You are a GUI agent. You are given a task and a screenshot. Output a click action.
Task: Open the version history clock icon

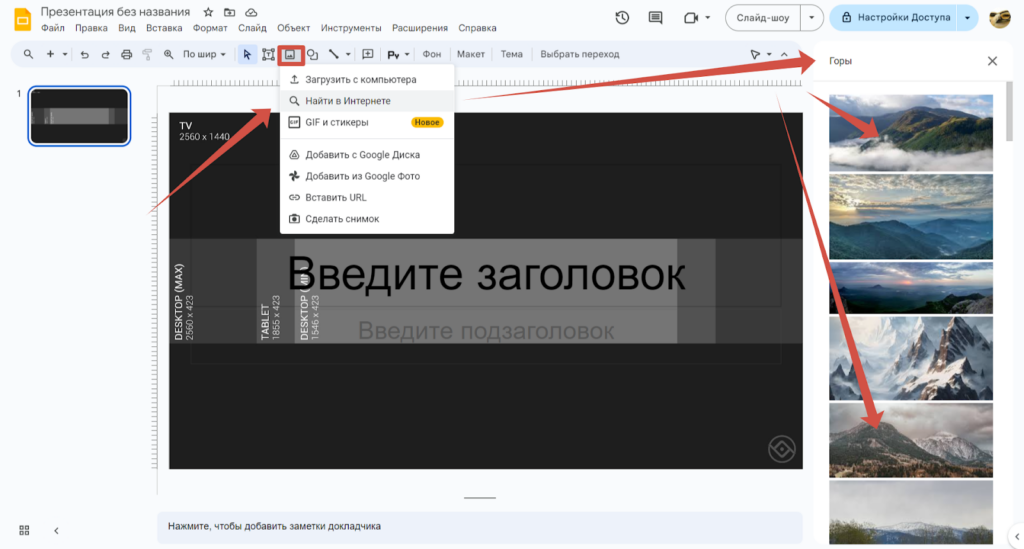point(622,18)
